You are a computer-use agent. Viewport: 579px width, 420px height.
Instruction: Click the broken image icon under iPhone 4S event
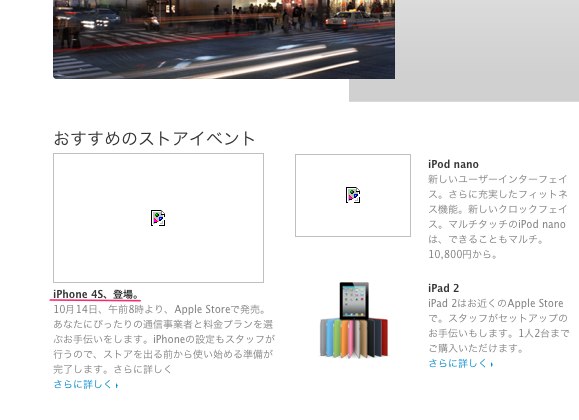(158, 218)
